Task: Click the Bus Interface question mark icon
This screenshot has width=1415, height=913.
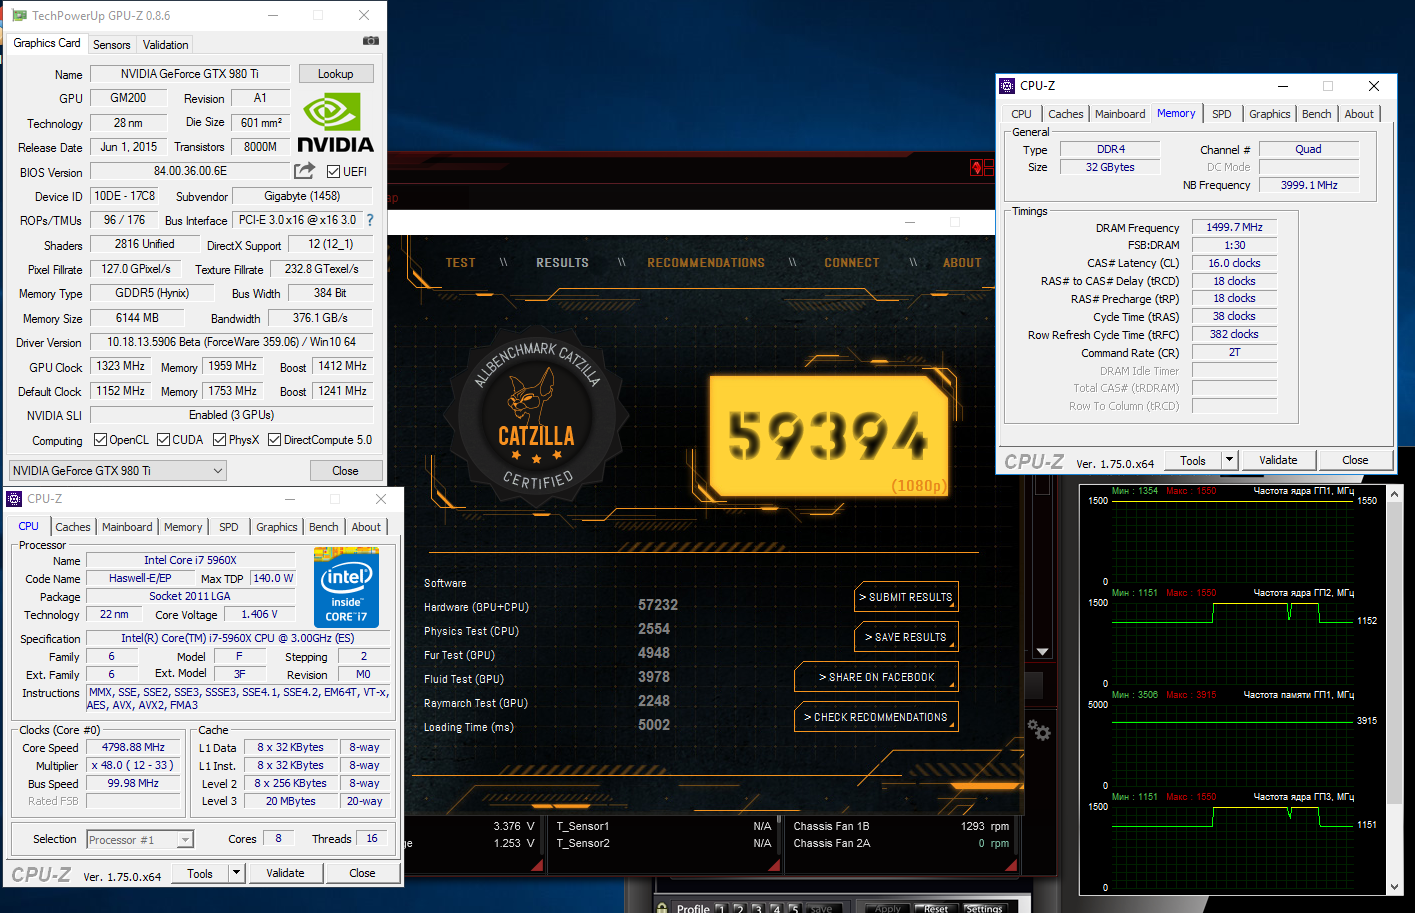Action: click(x=370, y=220)
